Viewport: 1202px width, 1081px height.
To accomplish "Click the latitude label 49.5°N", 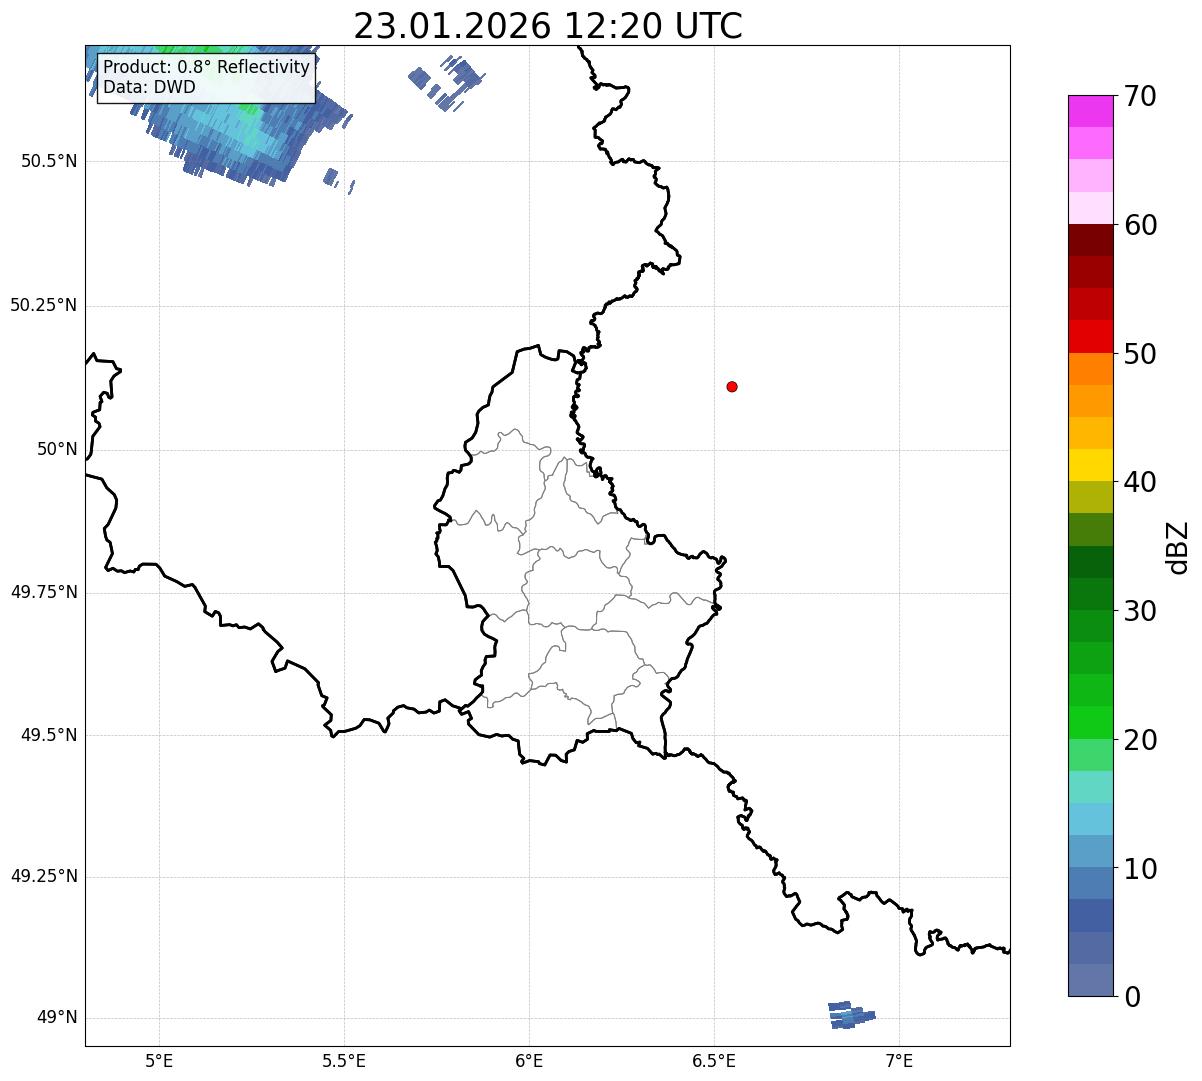I will click(x=49, y=735).
